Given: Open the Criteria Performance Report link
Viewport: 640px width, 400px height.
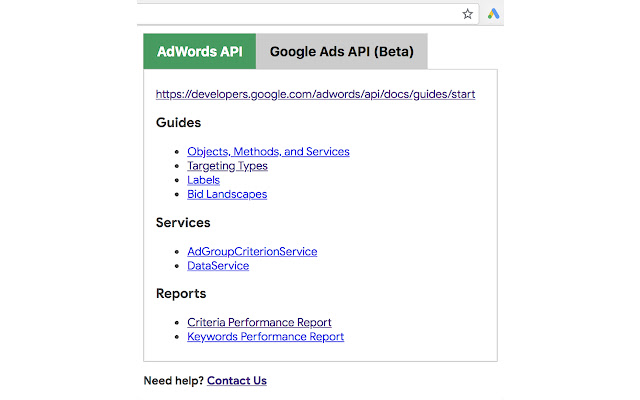Looking at the screenshot, I should (259, 323).
